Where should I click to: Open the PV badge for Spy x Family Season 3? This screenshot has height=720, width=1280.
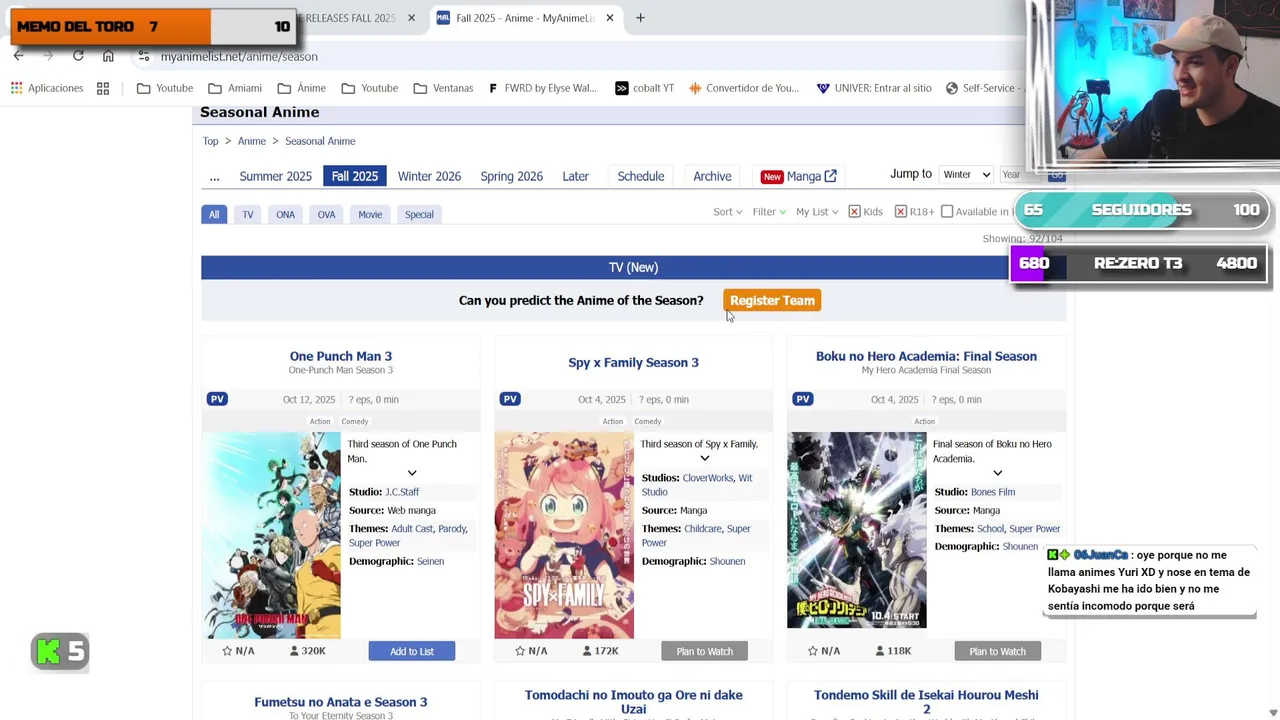(510, 399)
